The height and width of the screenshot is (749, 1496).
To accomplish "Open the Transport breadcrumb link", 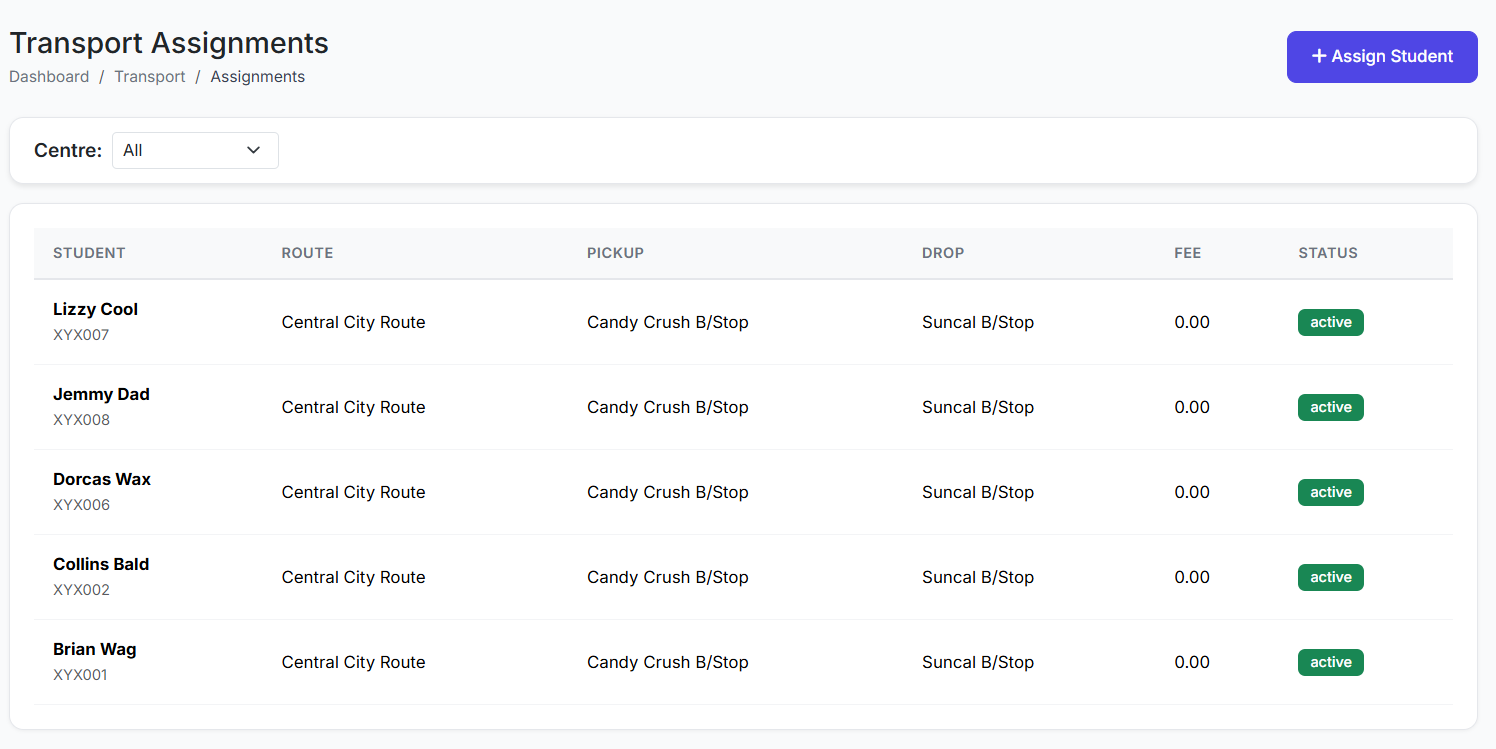I will [x=150, y=77].
